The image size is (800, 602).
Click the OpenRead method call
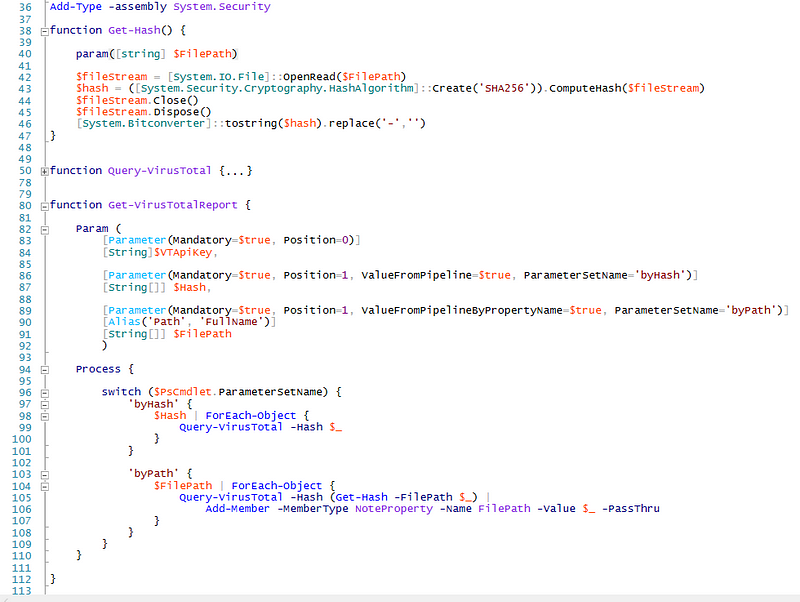click(309, 77)
